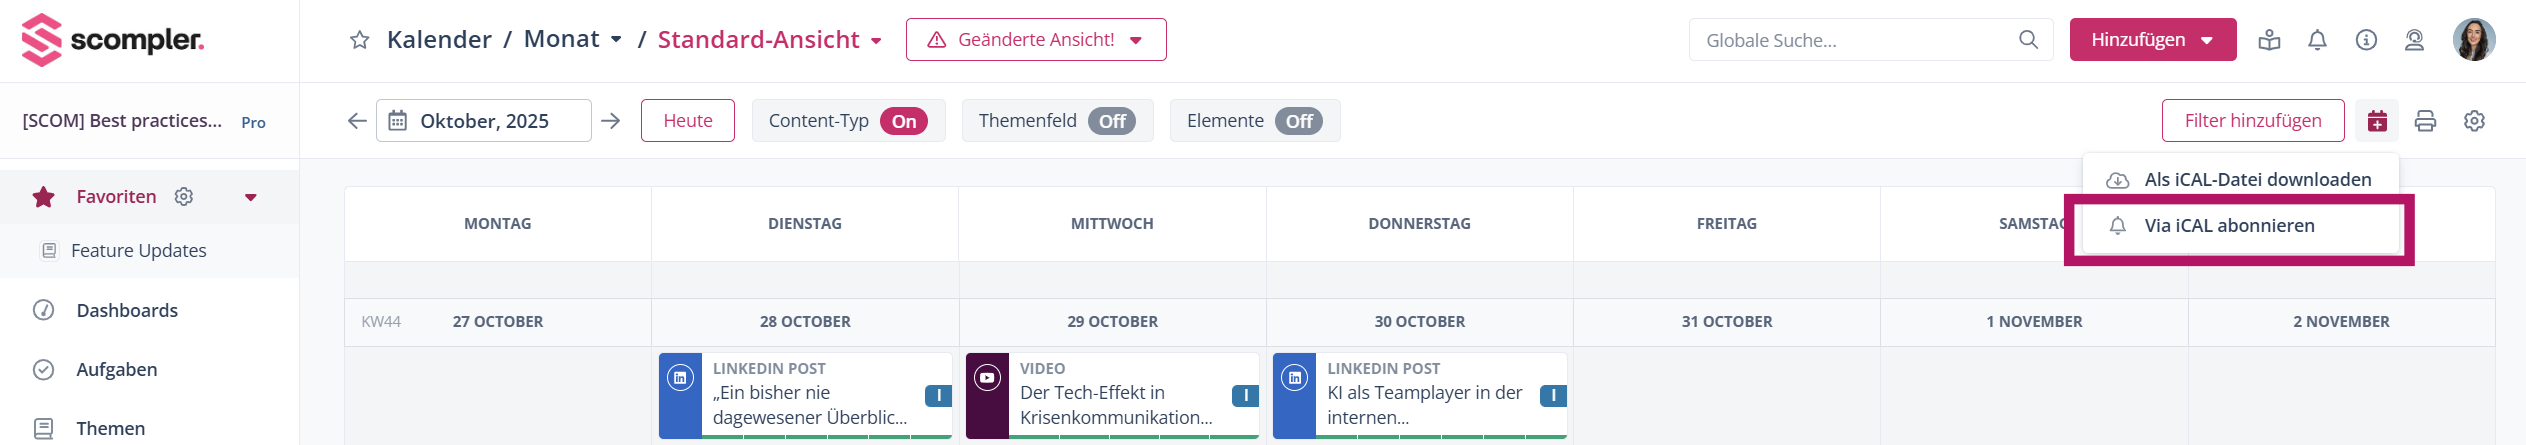Viewport: 2526px width, 445px height.
Task: Select Via iCAL abonnieren menu entry
Action: pyautogui.click(x=2229, y=226)
